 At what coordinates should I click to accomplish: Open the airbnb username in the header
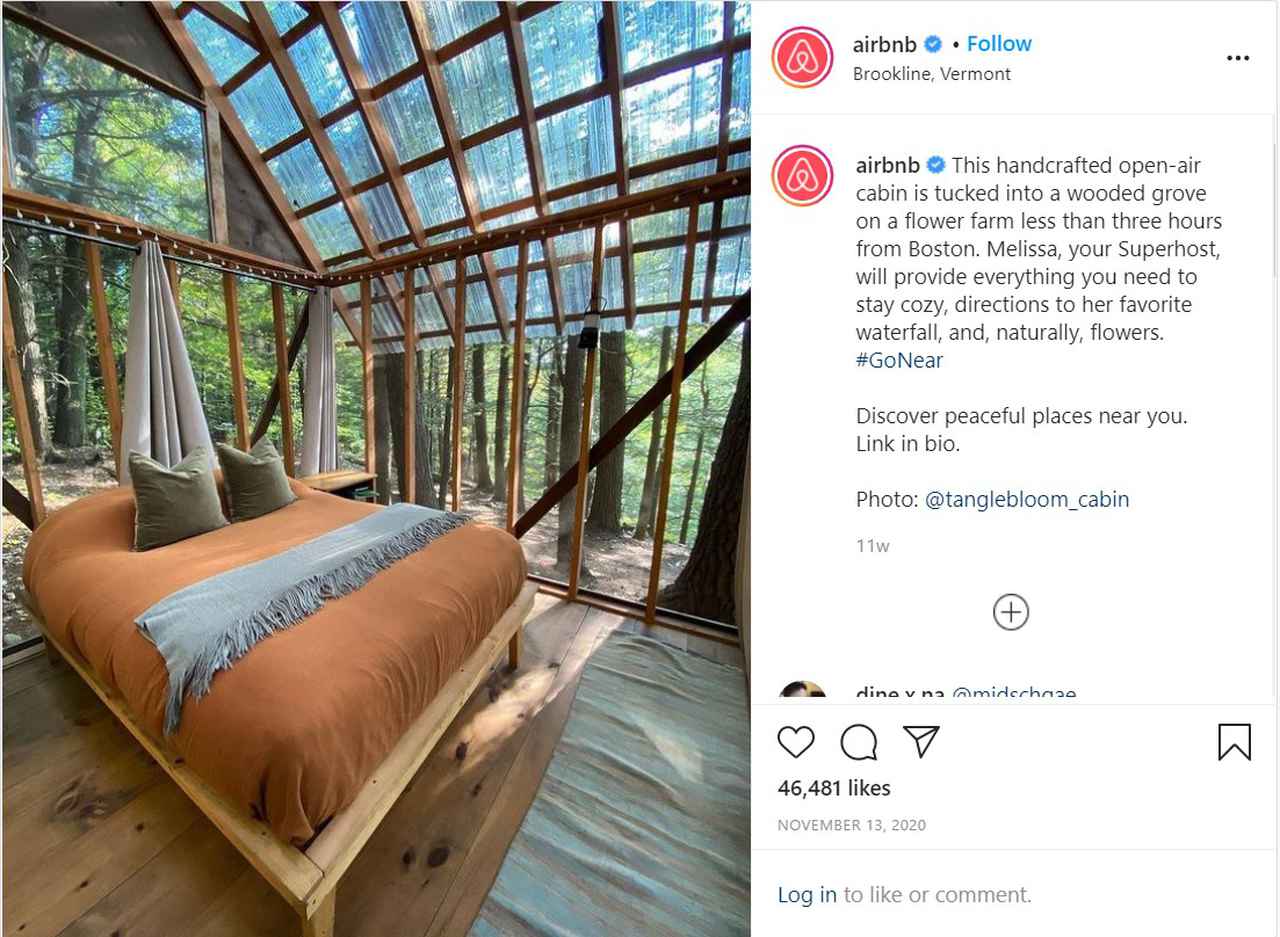[x=885, y=44]
